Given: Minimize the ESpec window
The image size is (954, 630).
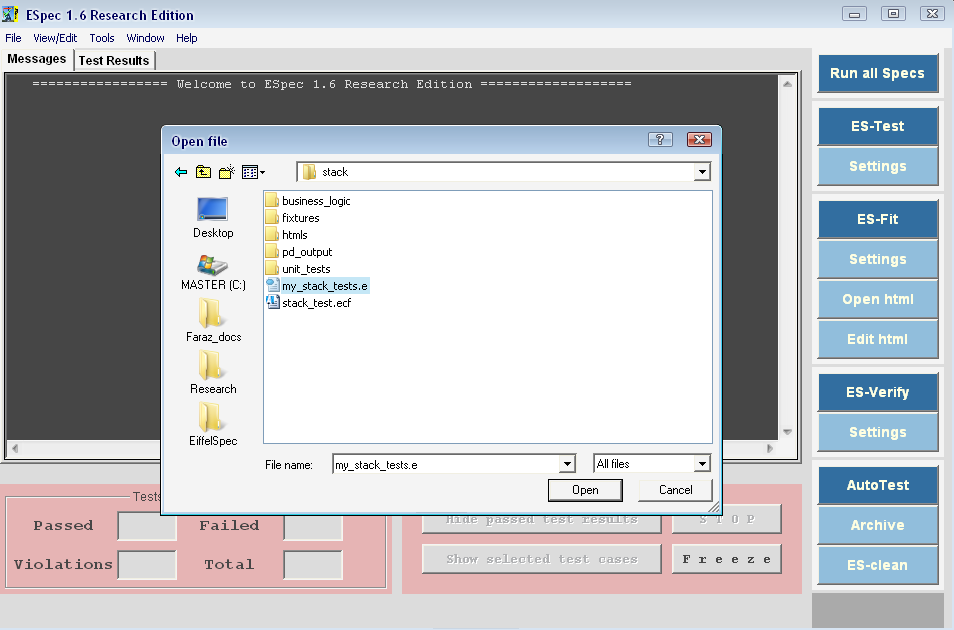Looking at the screenshot, I should click(854, 13).
